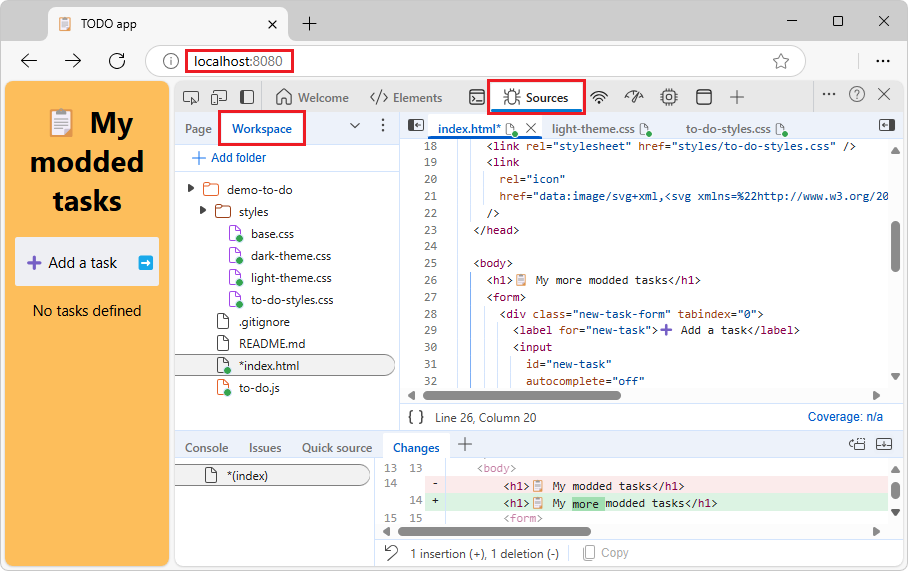908x571 pixels.
Task: Open the Console tool icon in toolbar
Action: [478, 97]
